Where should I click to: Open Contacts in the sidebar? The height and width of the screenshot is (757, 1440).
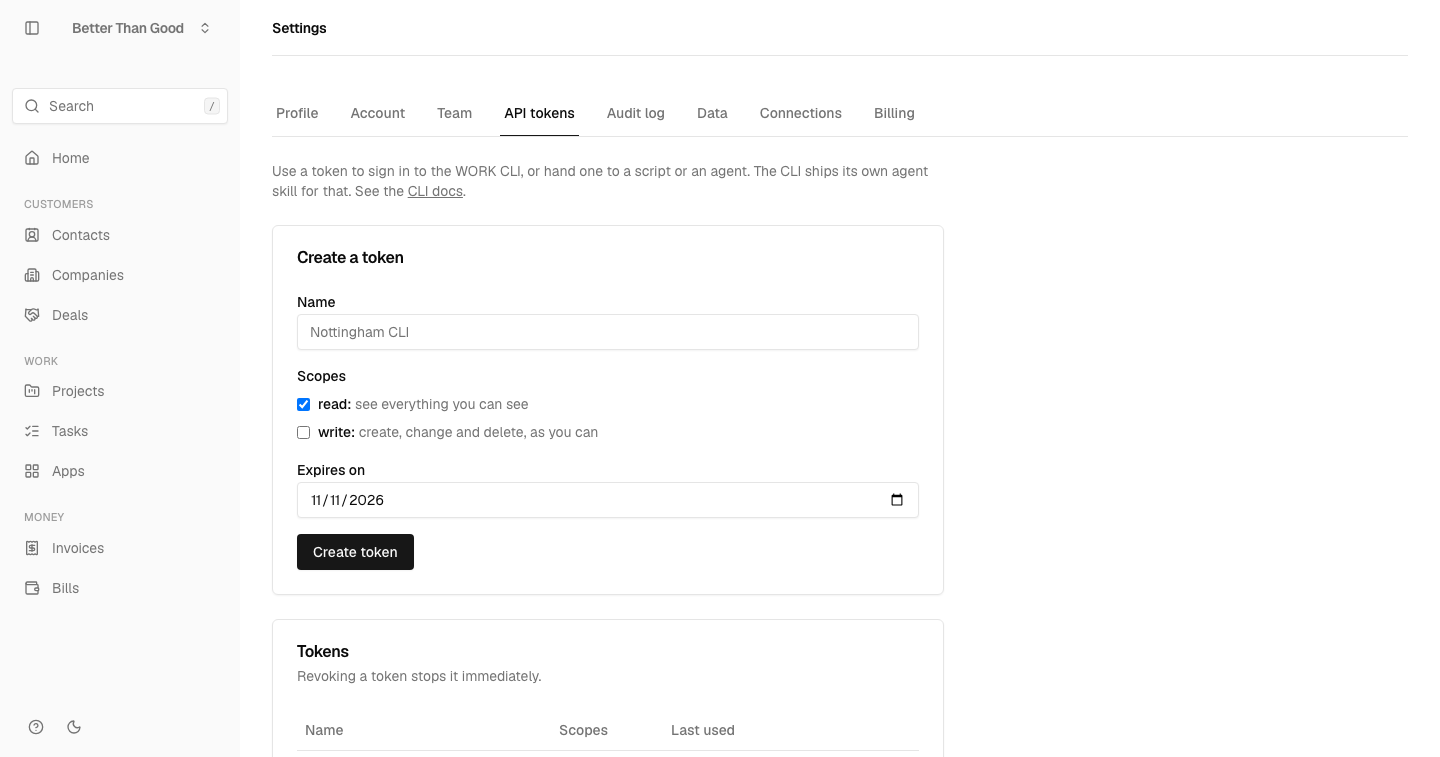[120, 235]
